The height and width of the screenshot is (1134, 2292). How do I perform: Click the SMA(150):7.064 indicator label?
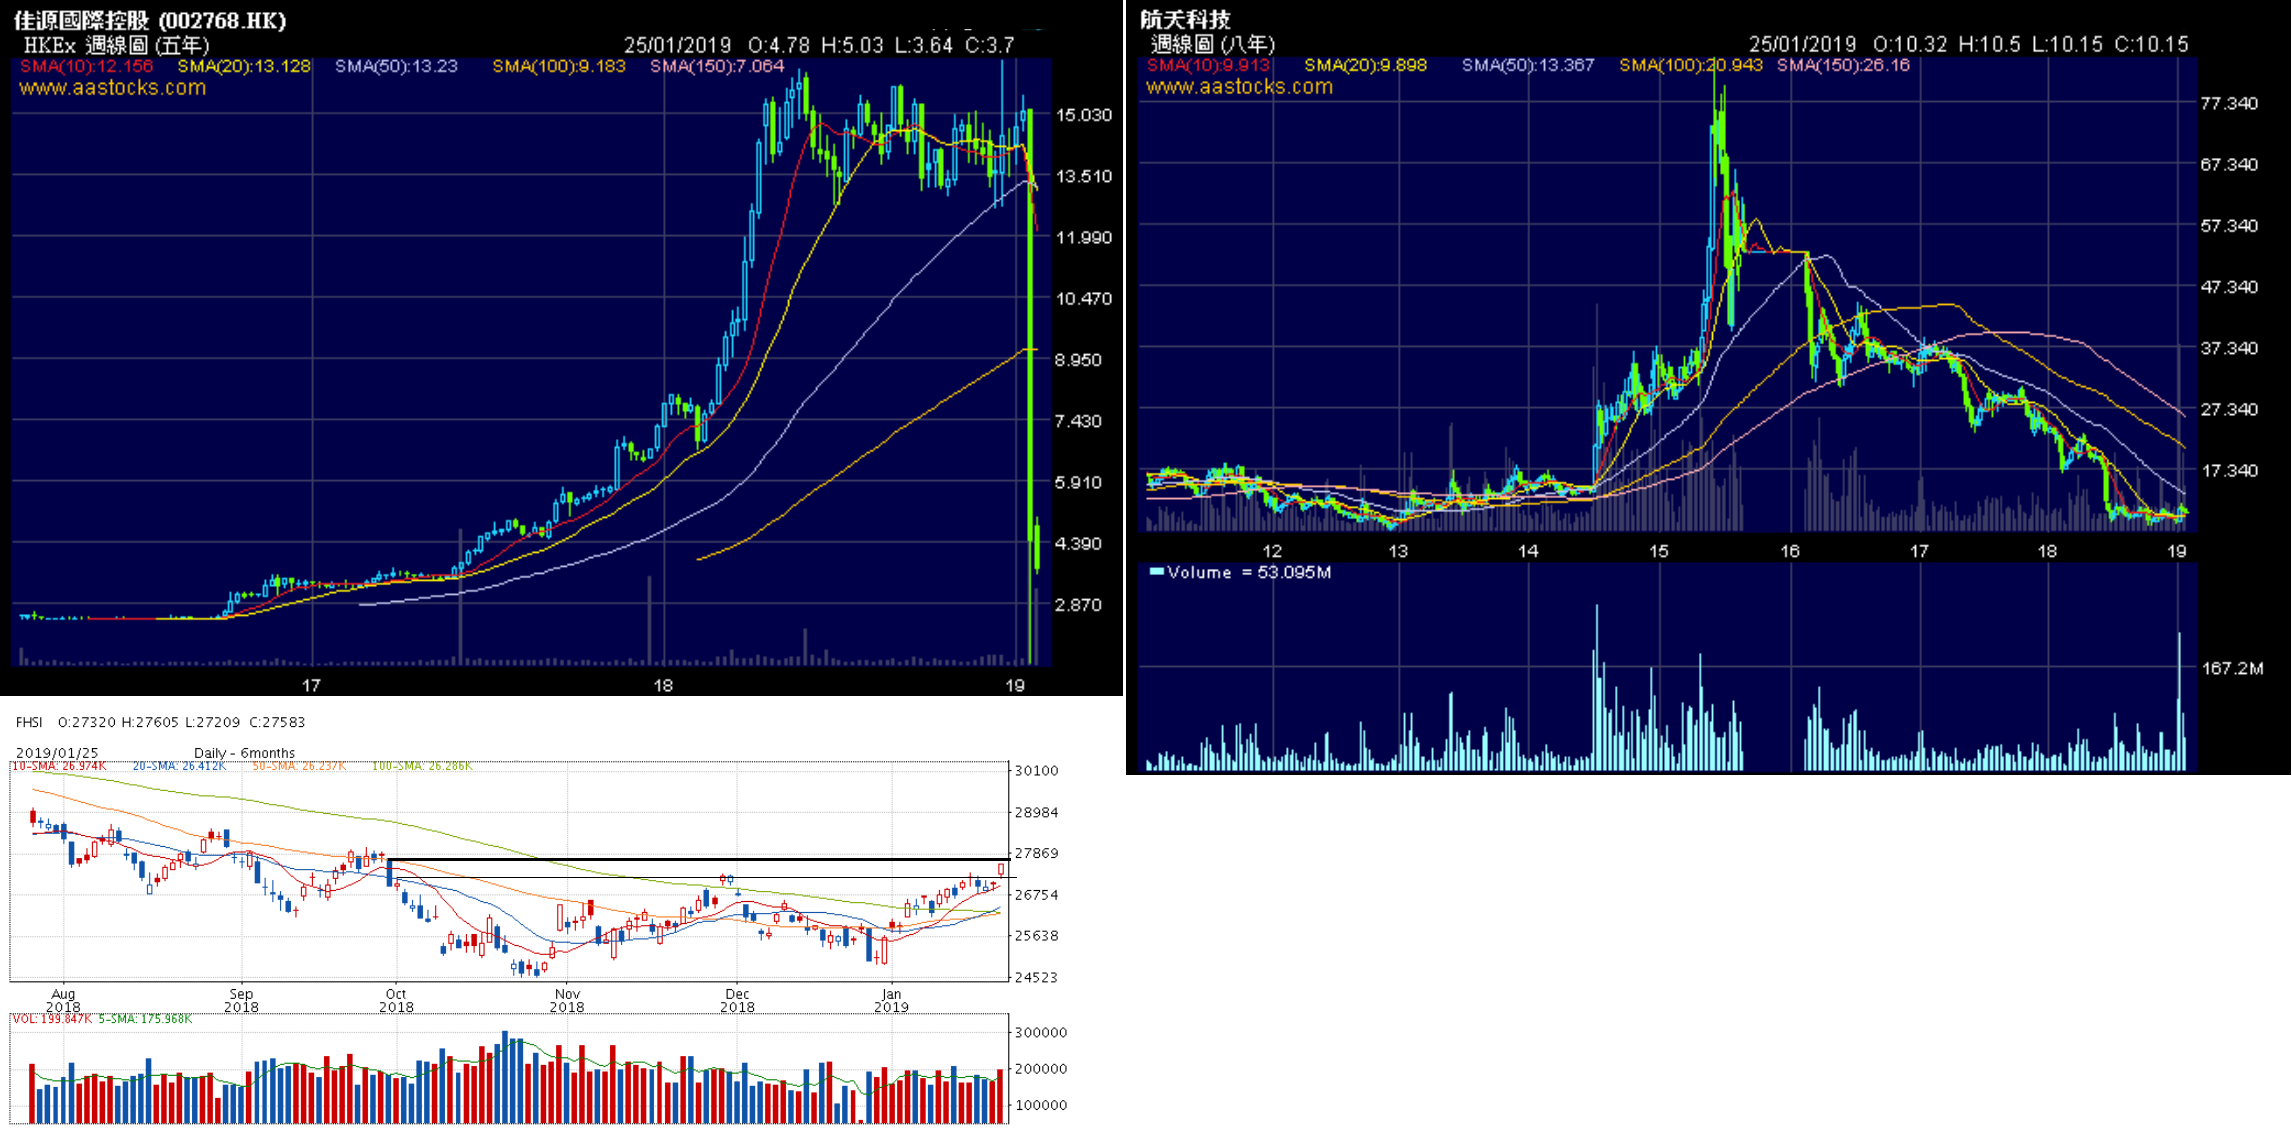716,66
